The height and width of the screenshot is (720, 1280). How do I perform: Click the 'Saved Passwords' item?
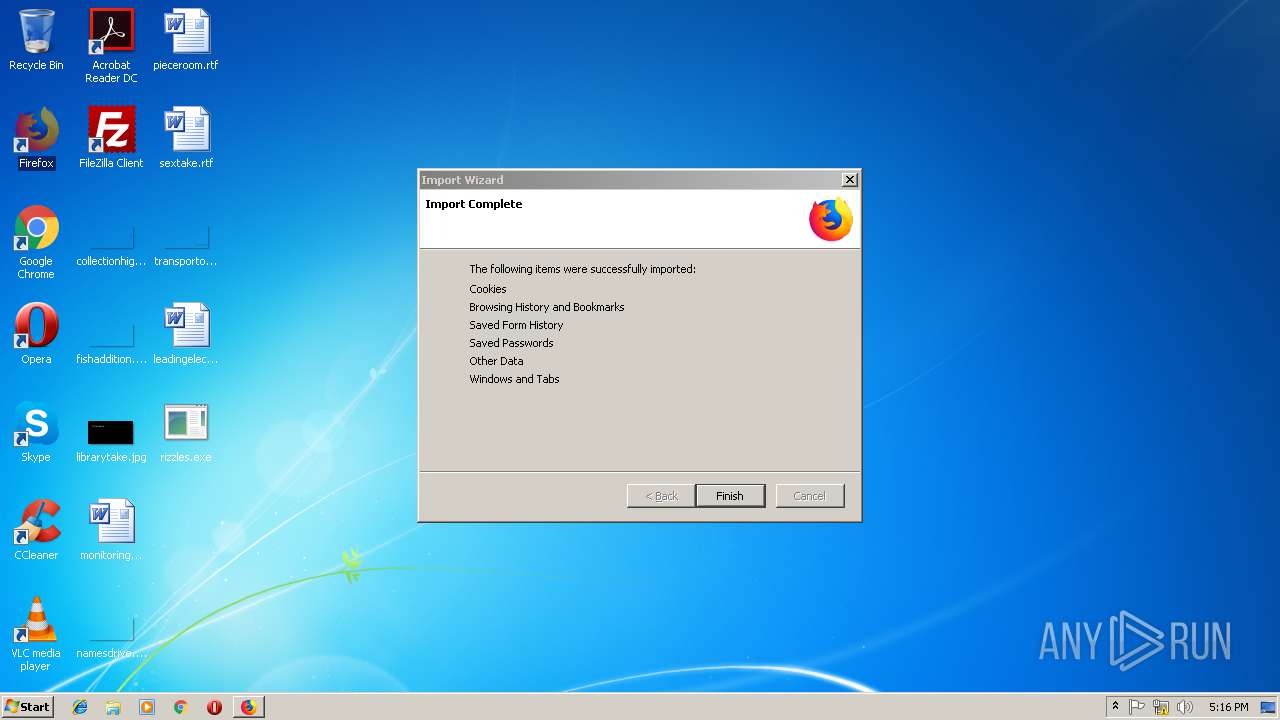(511, 343)
